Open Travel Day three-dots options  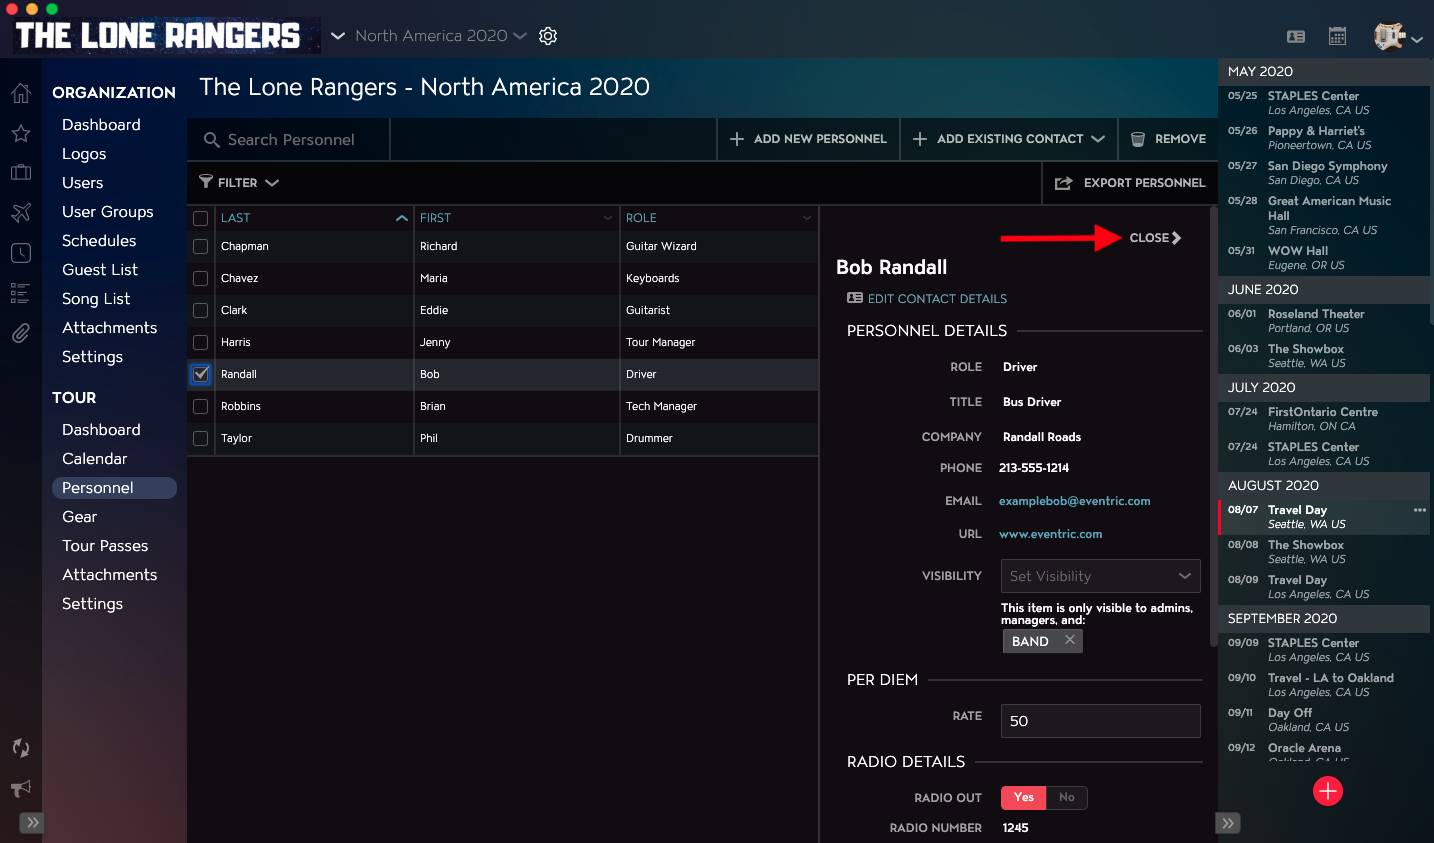[x=1420, y=510]
